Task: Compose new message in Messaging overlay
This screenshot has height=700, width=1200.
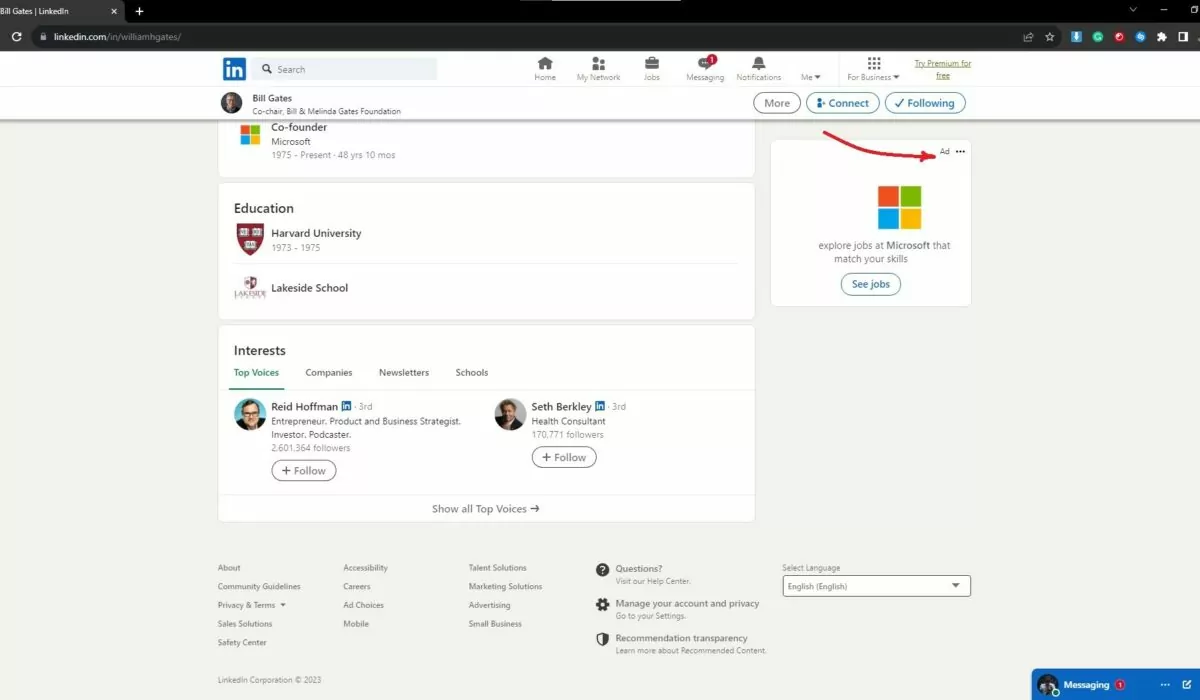Action: 1186,685
